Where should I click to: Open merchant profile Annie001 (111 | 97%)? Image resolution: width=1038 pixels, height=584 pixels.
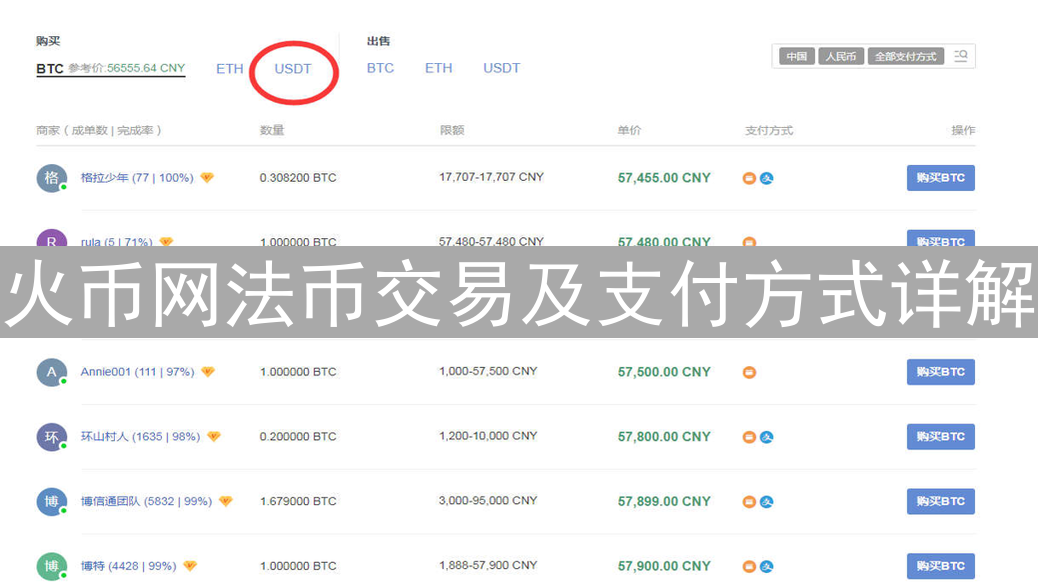[x=138, y=371]
